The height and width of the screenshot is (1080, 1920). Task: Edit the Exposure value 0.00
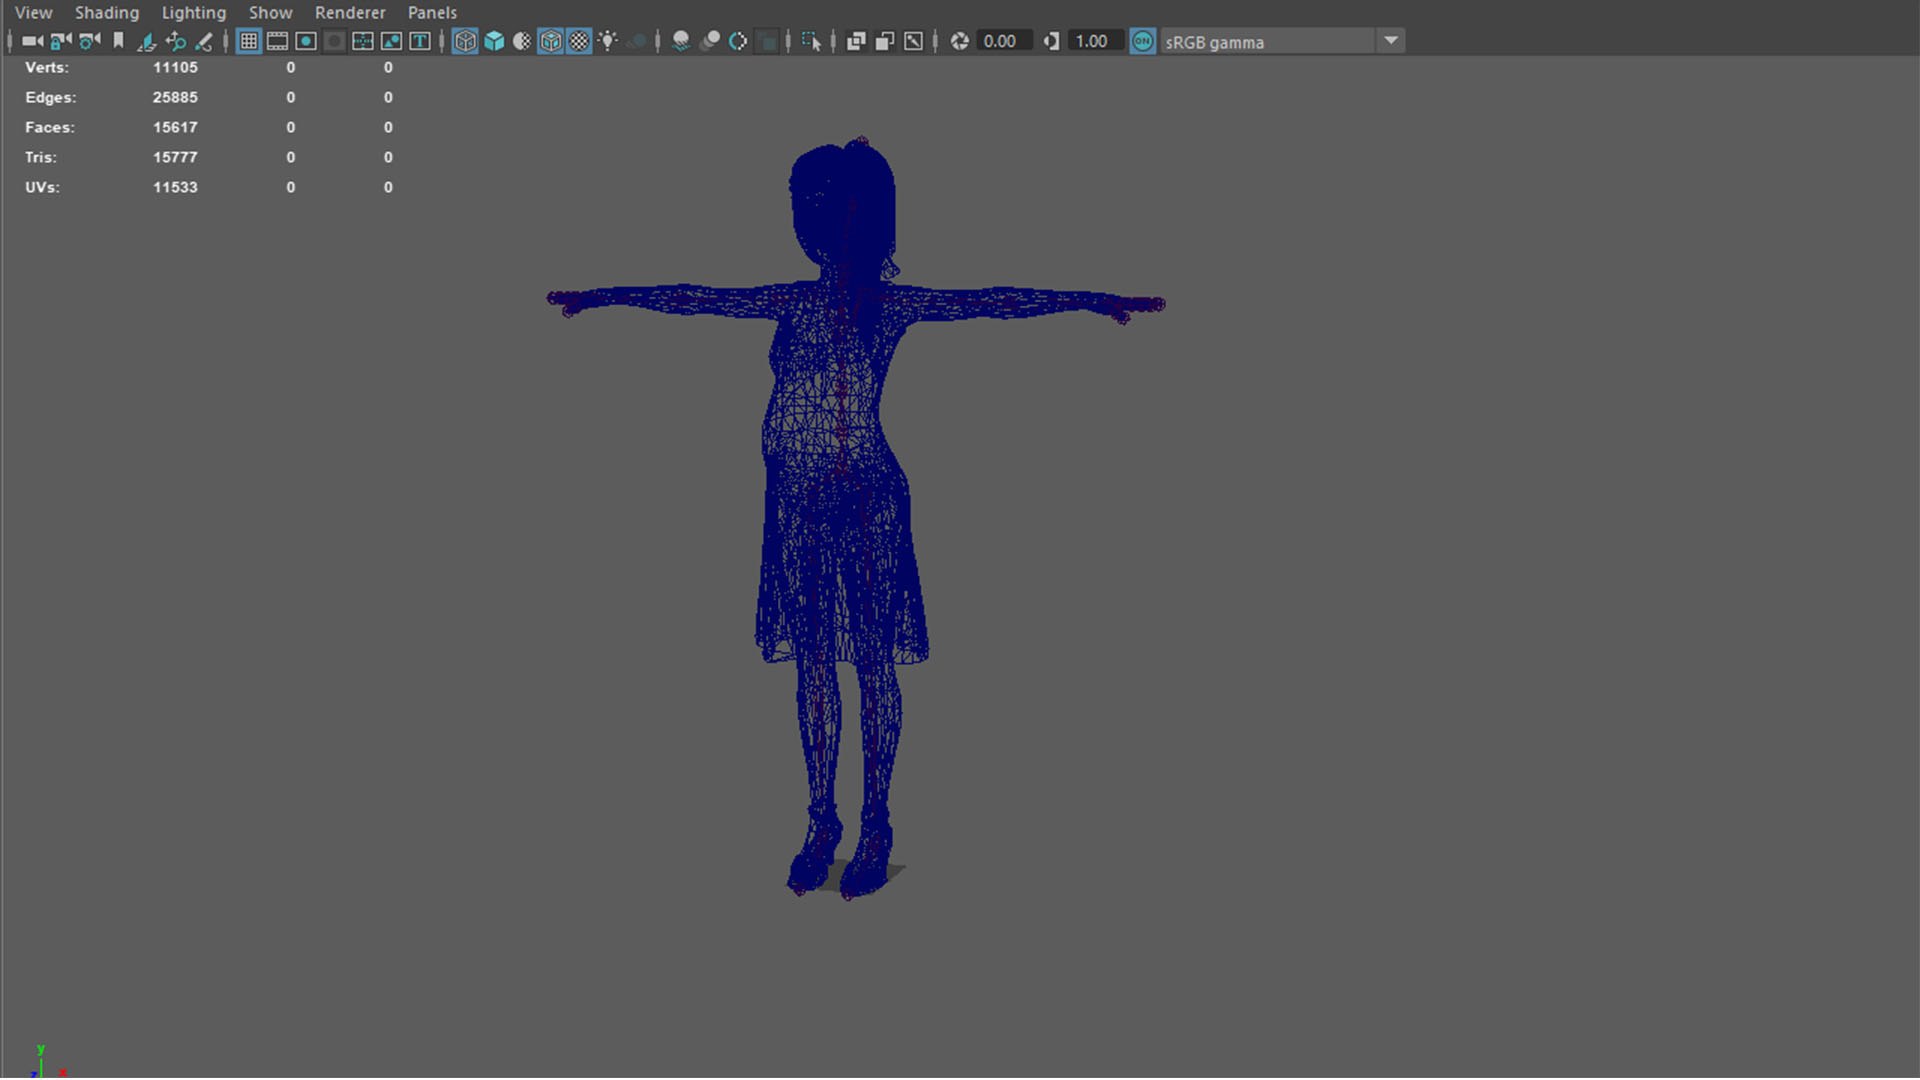pos(1004,41)
